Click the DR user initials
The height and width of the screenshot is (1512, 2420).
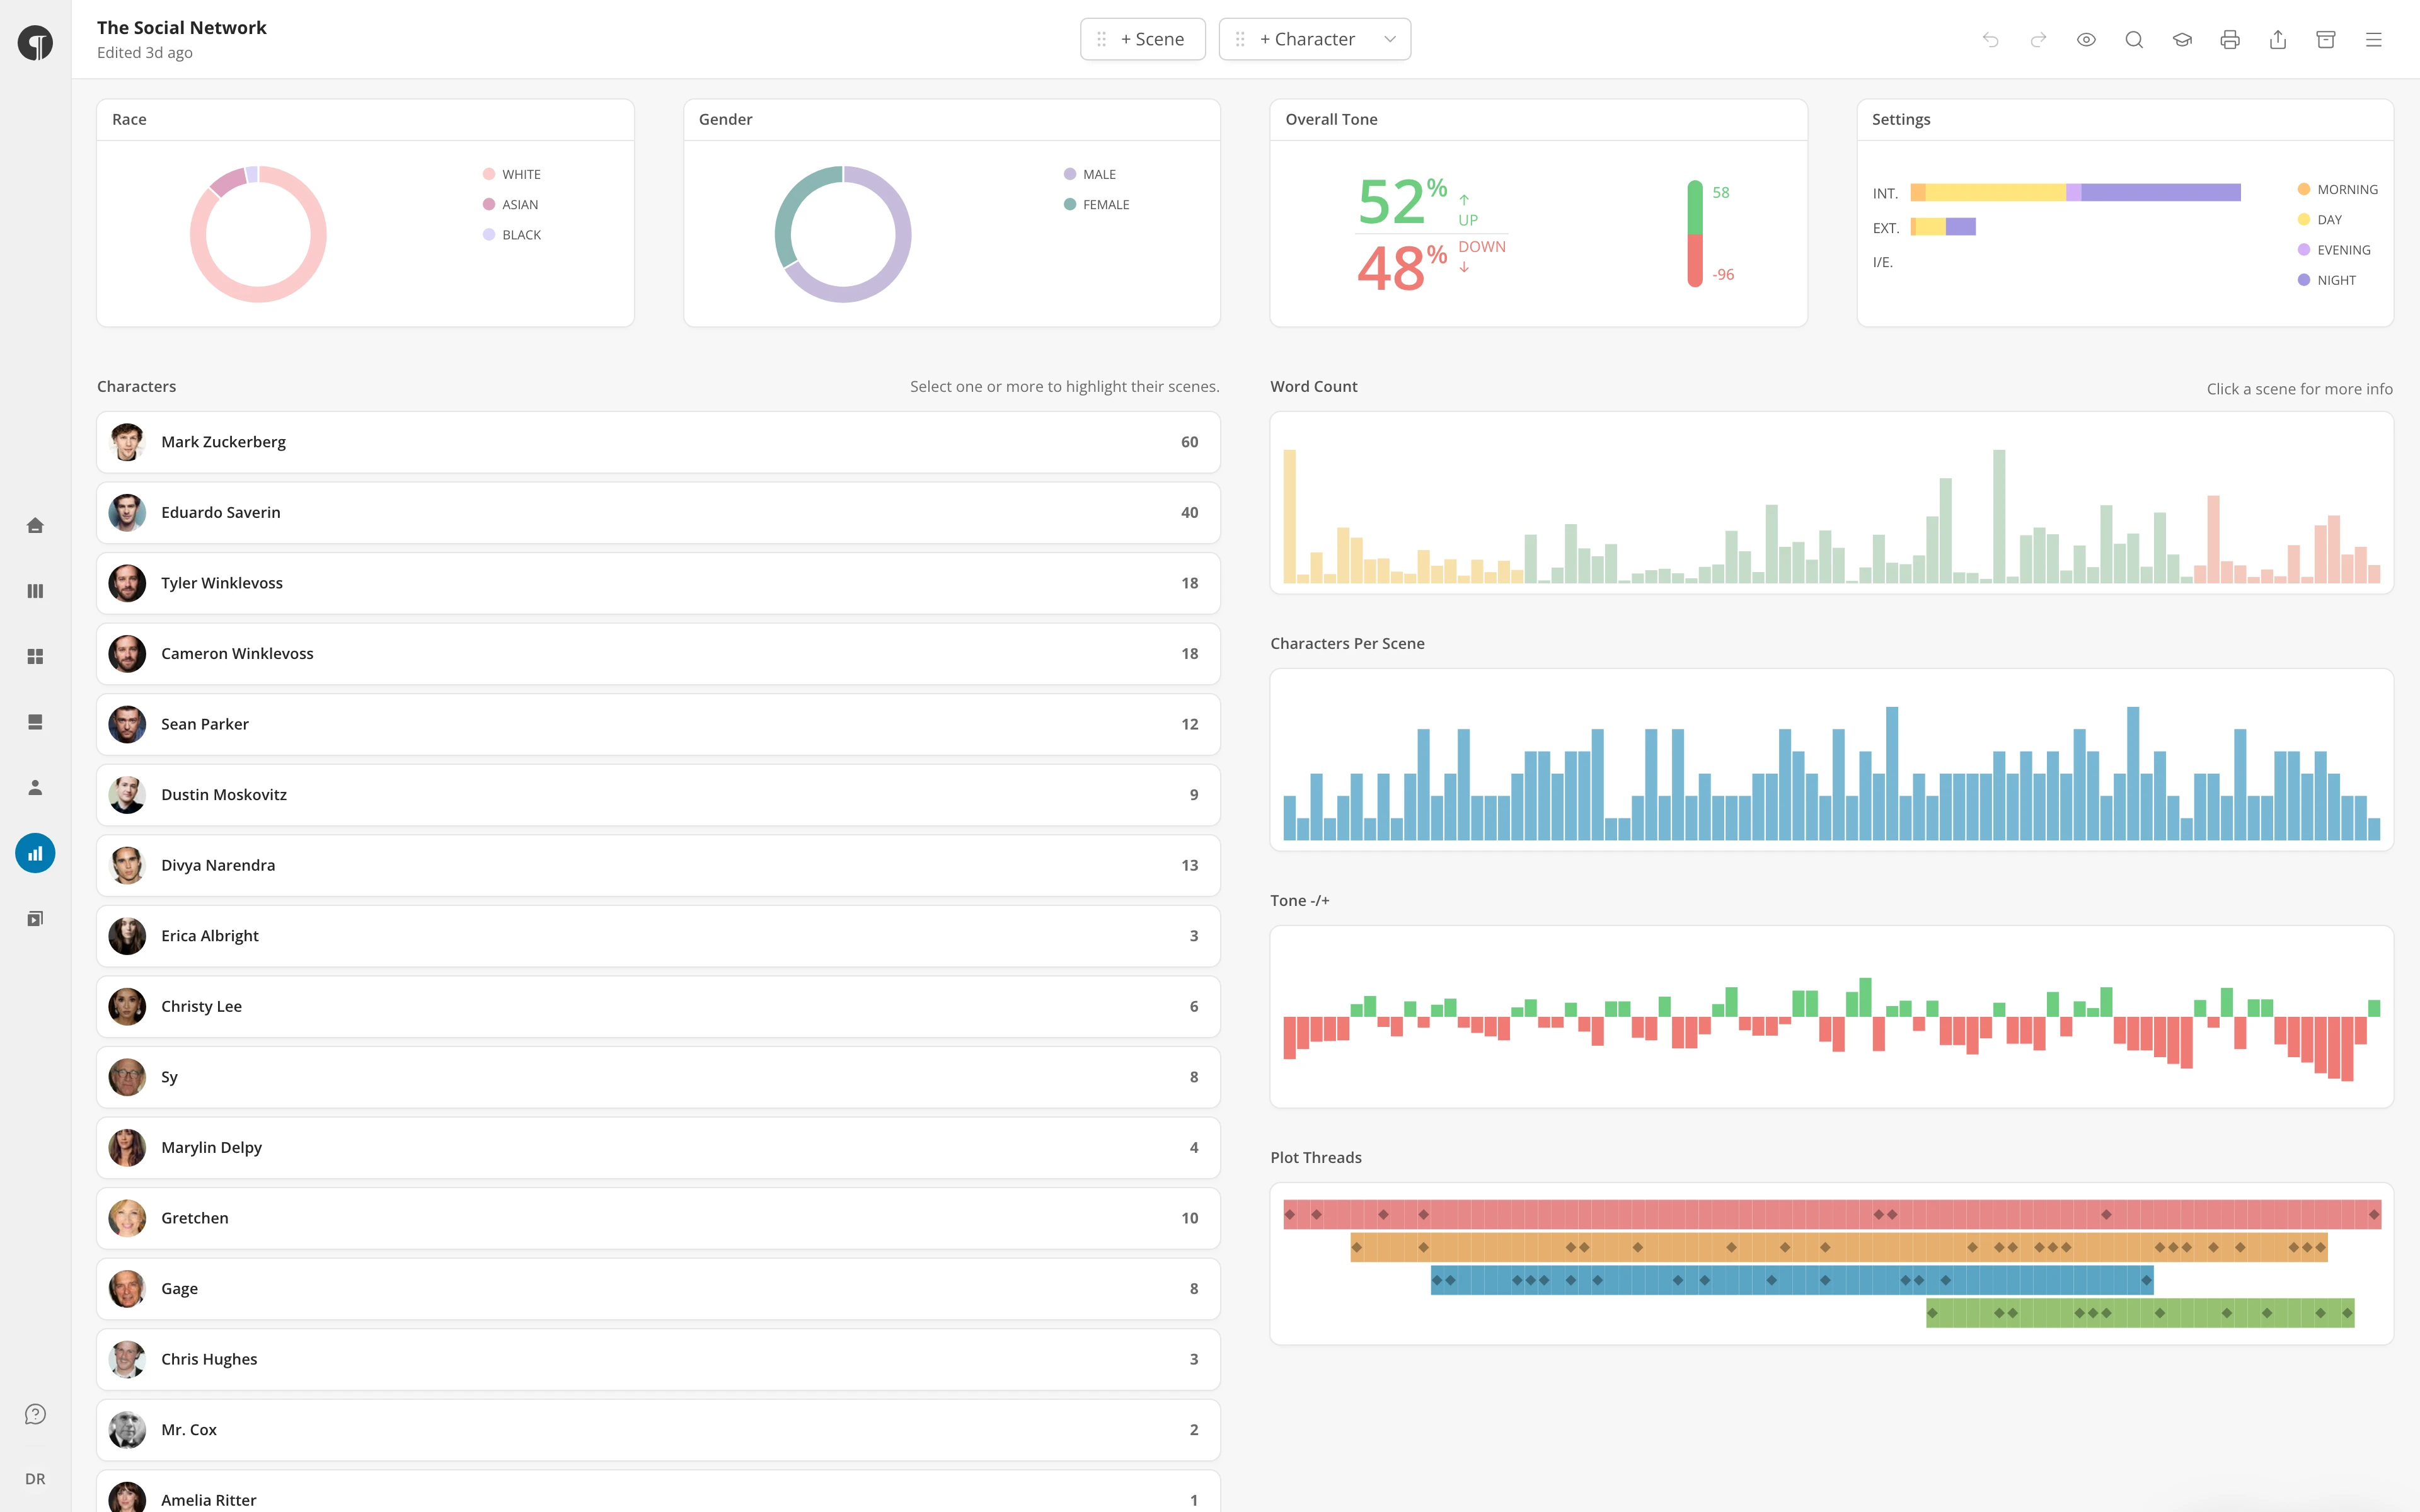35,1479
